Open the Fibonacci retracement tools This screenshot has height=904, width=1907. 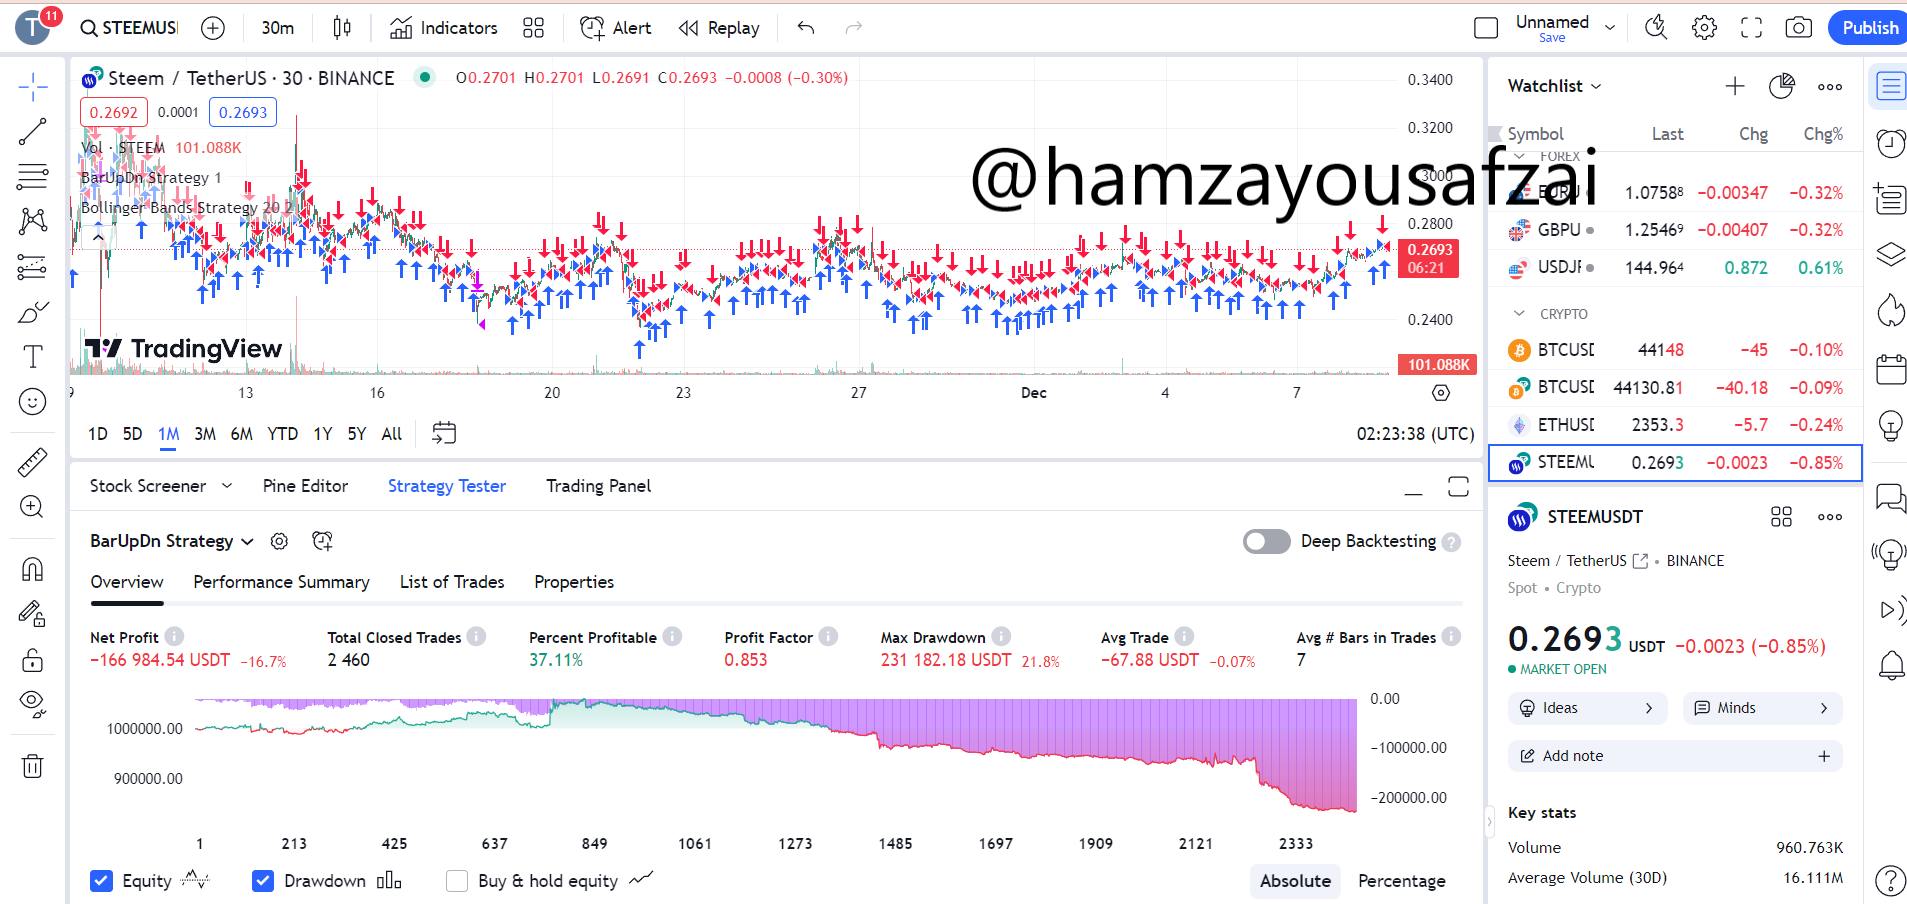coord(33,177)
